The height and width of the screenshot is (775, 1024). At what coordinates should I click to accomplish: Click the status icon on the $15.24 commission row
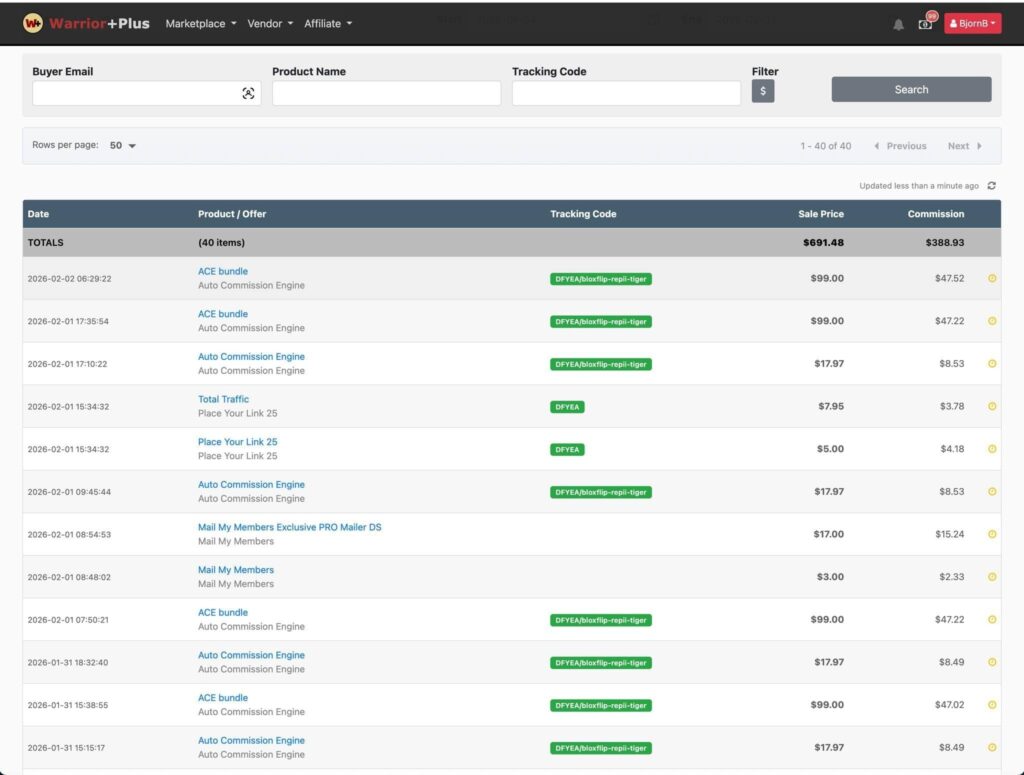tap(992, 534)
